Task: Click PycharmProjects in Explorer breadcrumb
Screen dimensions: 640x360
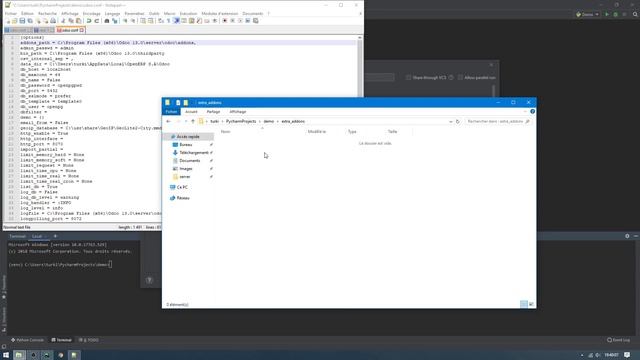Action: pyautogui.click(x=241, y=122)
